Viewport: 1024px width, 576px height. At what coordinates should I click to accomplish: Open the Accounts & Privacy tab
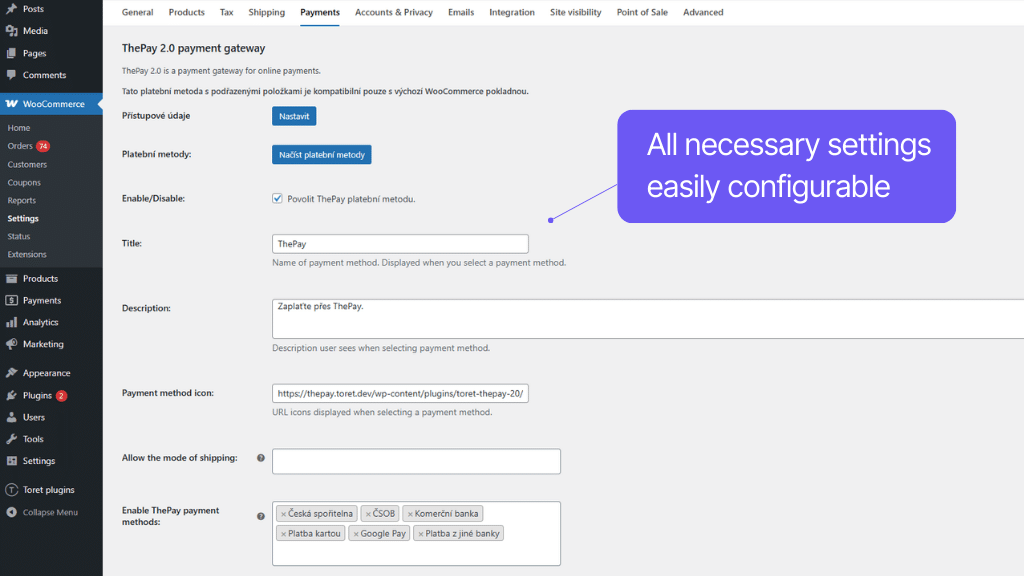click(394, 12)
